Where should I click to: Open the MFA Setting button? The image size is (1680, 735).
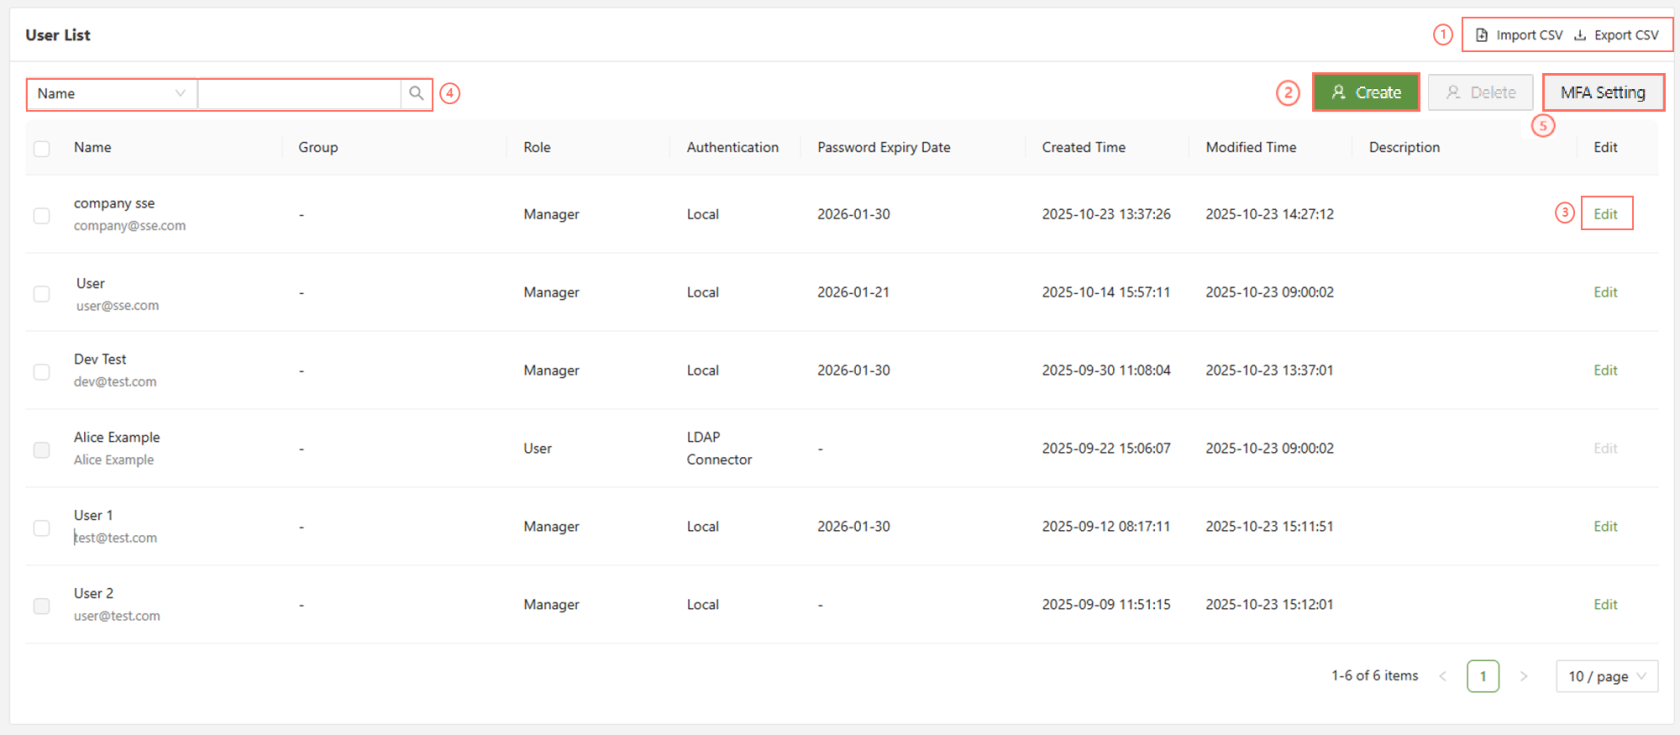tap(1602, 93)
